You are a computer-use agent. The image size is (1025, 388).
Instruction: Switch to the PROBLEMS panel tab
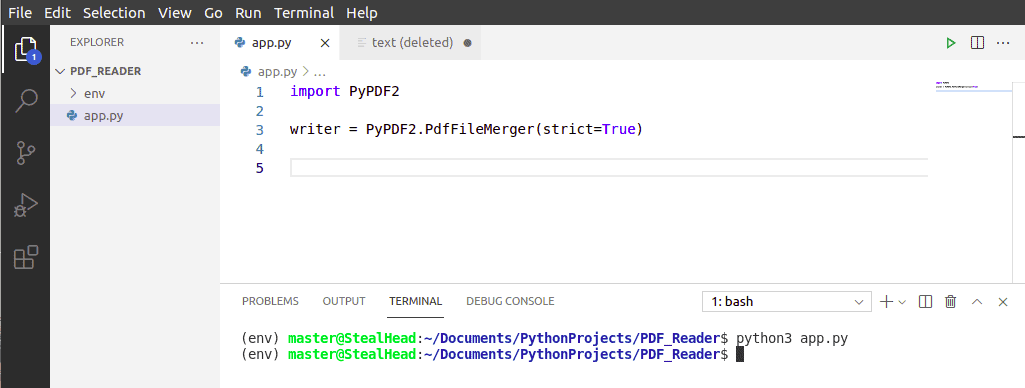[270, 301]
